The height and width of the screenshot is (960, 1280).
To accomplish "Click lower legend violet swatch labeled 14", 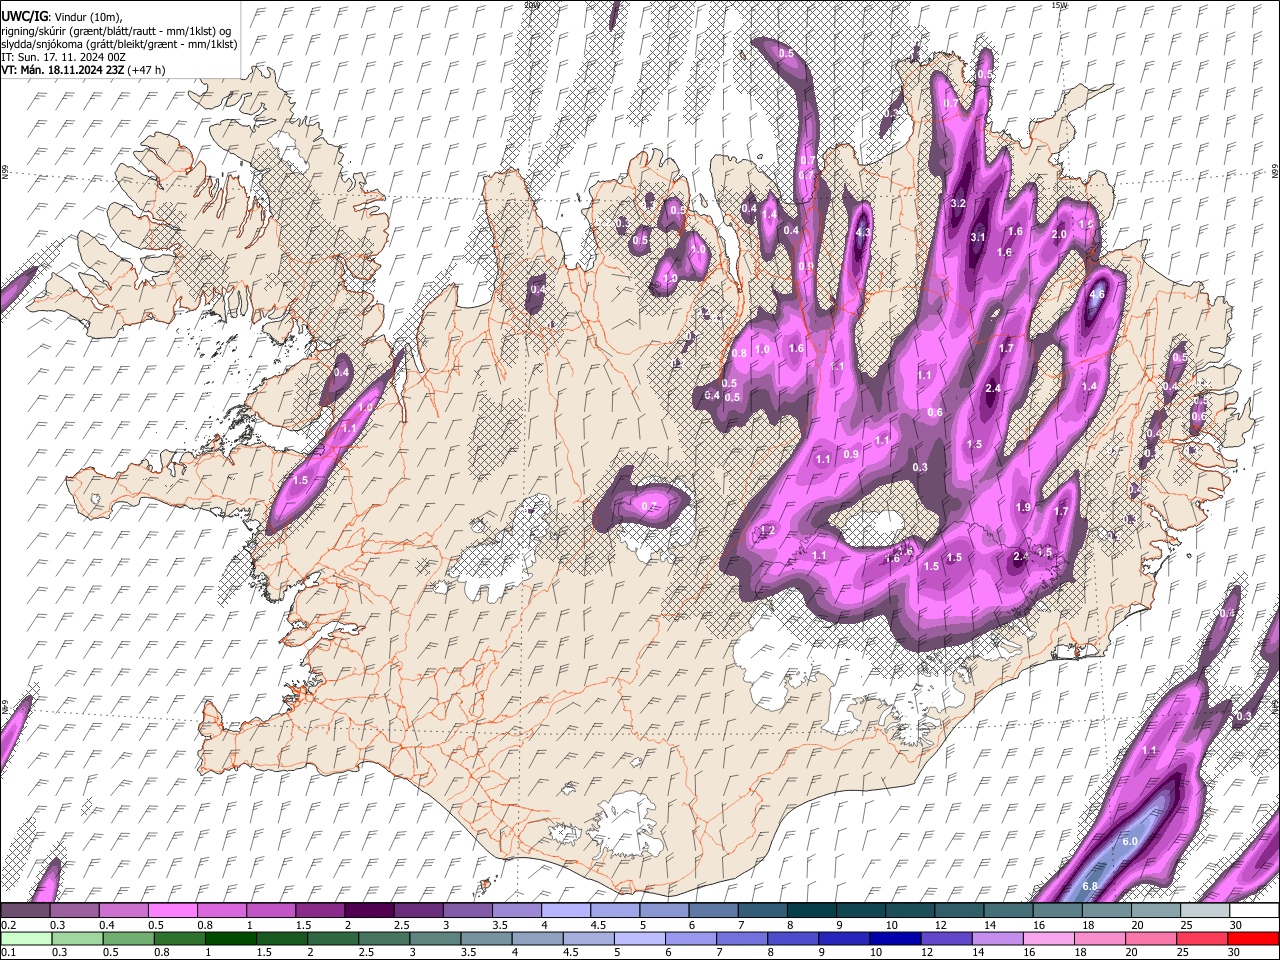I will pyautogui.click(x=998, y=938).
